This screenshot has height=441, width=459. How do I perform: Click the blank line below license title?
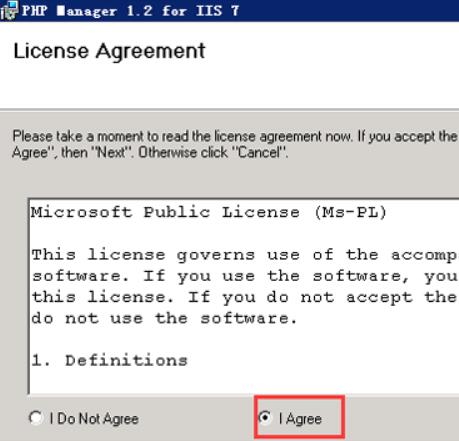click(244, 233)
